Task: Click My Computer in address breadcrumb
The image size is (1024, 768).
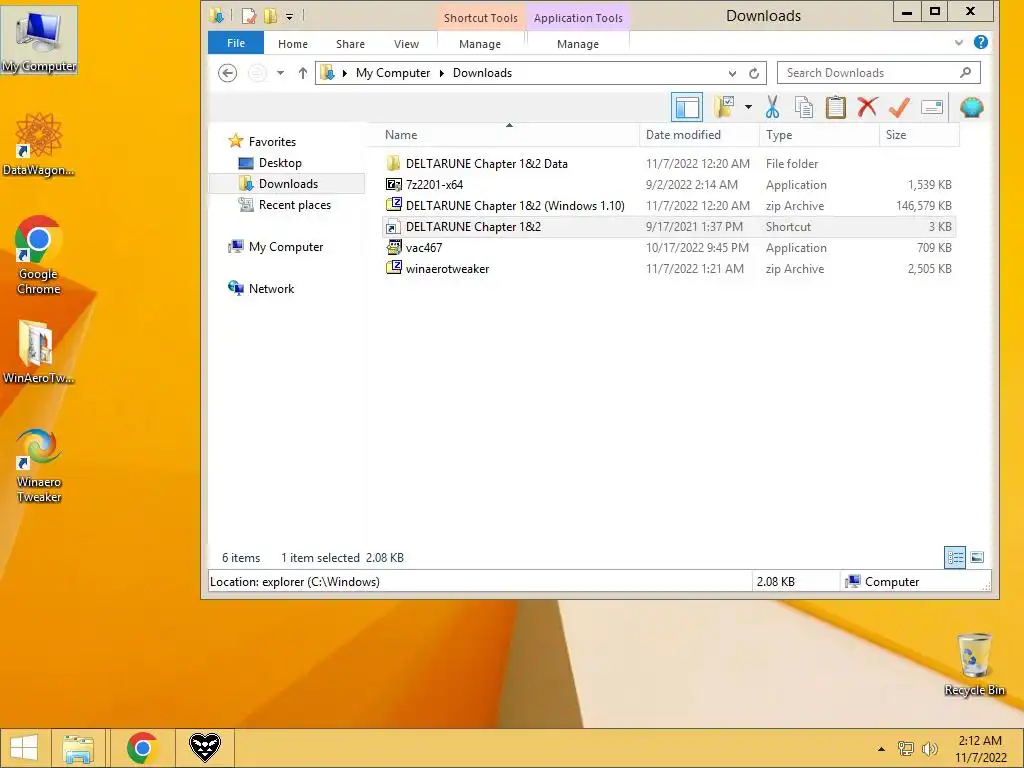Action: 393,73
